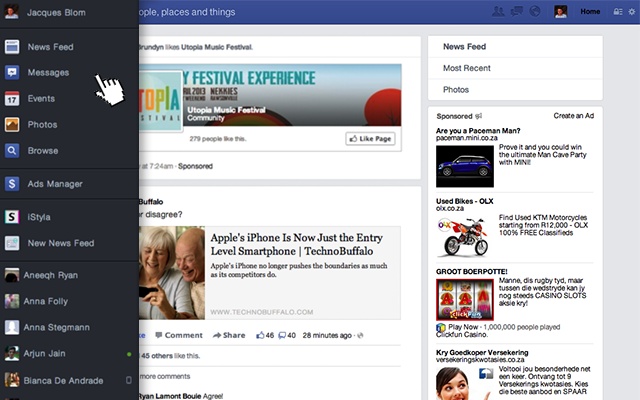
Task: Click Kry Goedkoper Versekering ad title
Action: click(482, 352)
